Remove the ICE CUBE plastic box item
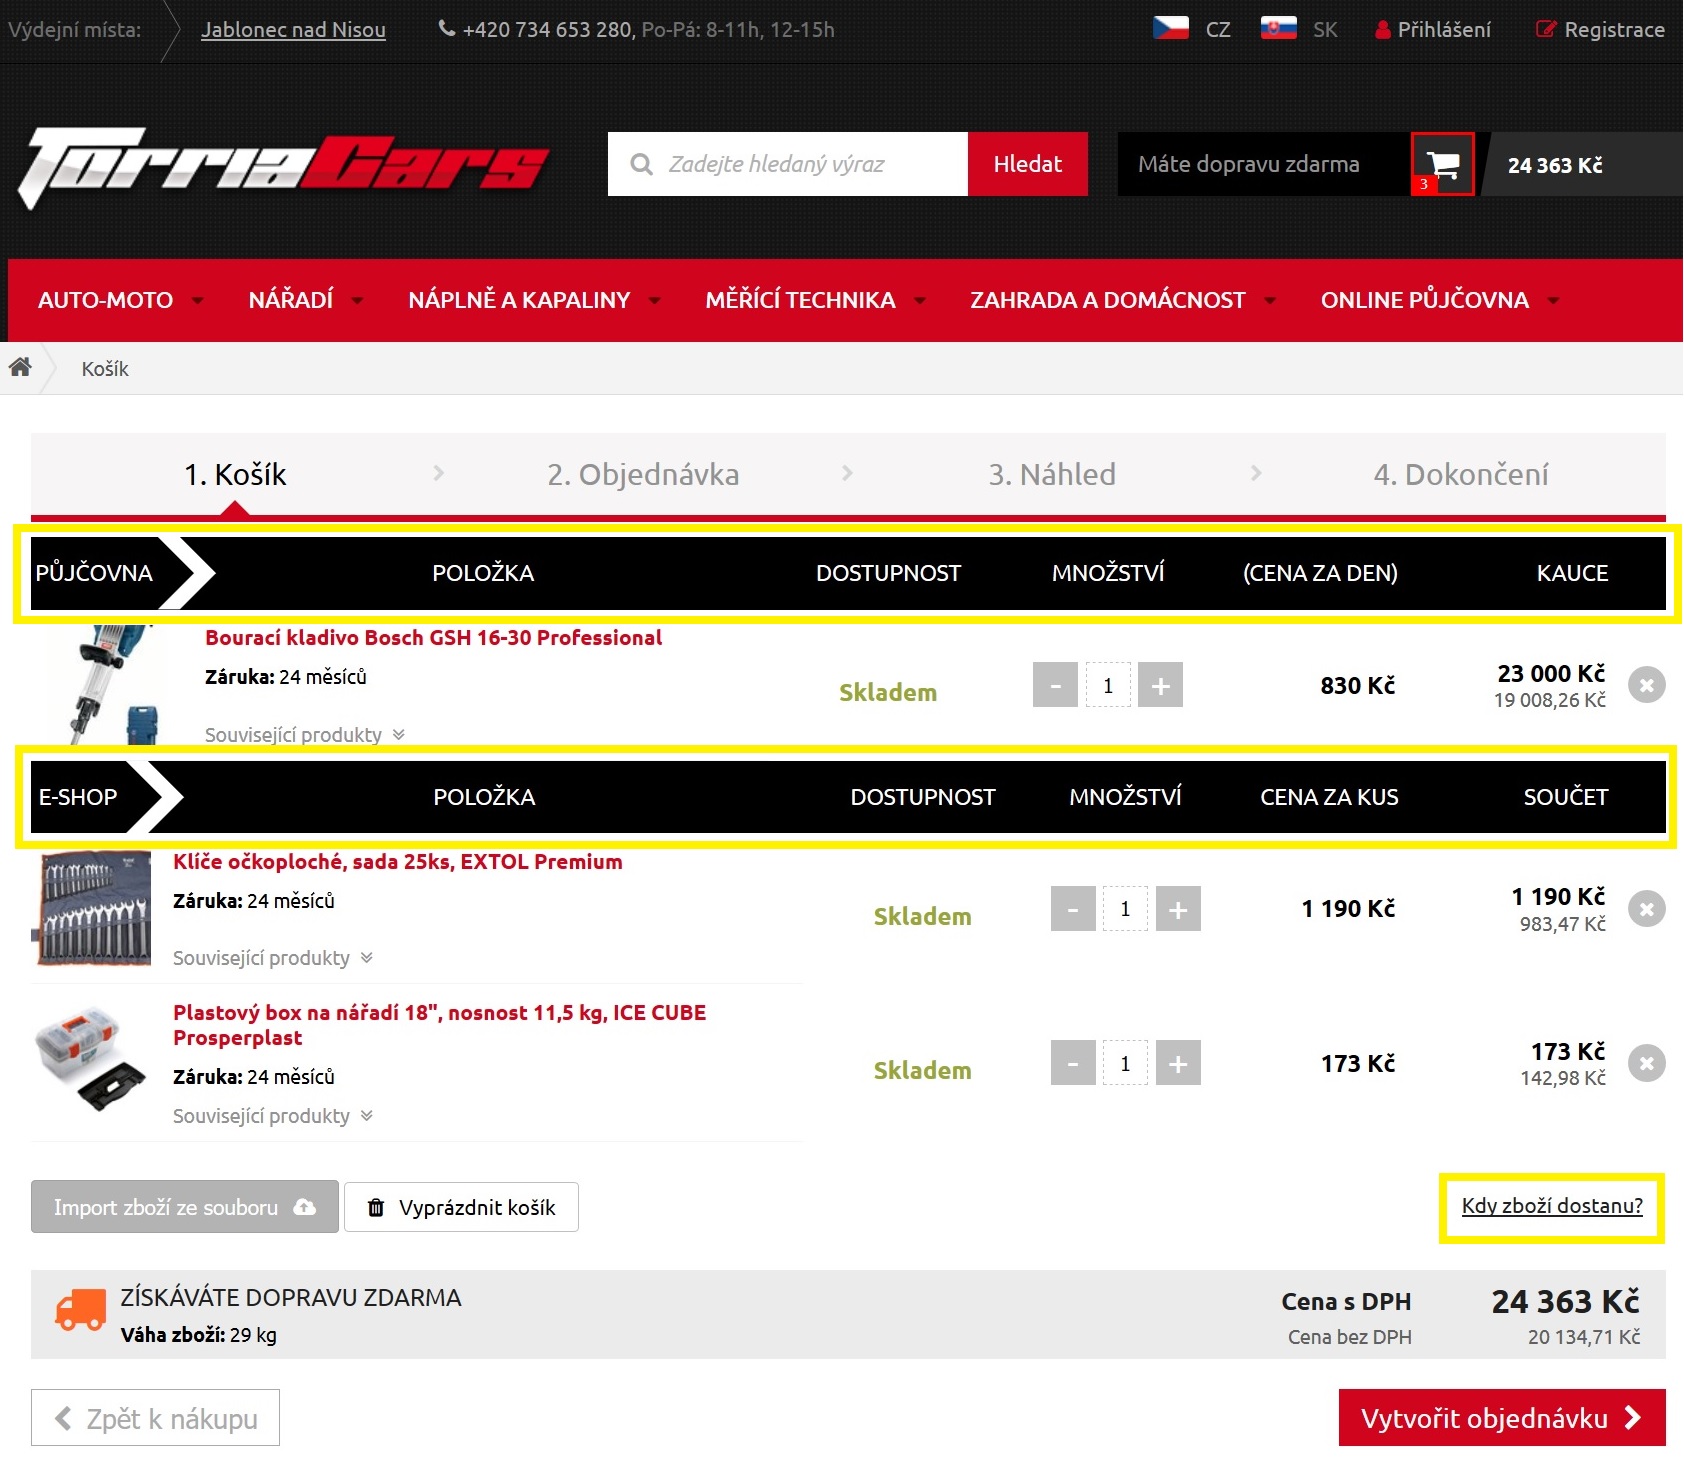The image size is (1684, 1484). pos(1646,1063)
